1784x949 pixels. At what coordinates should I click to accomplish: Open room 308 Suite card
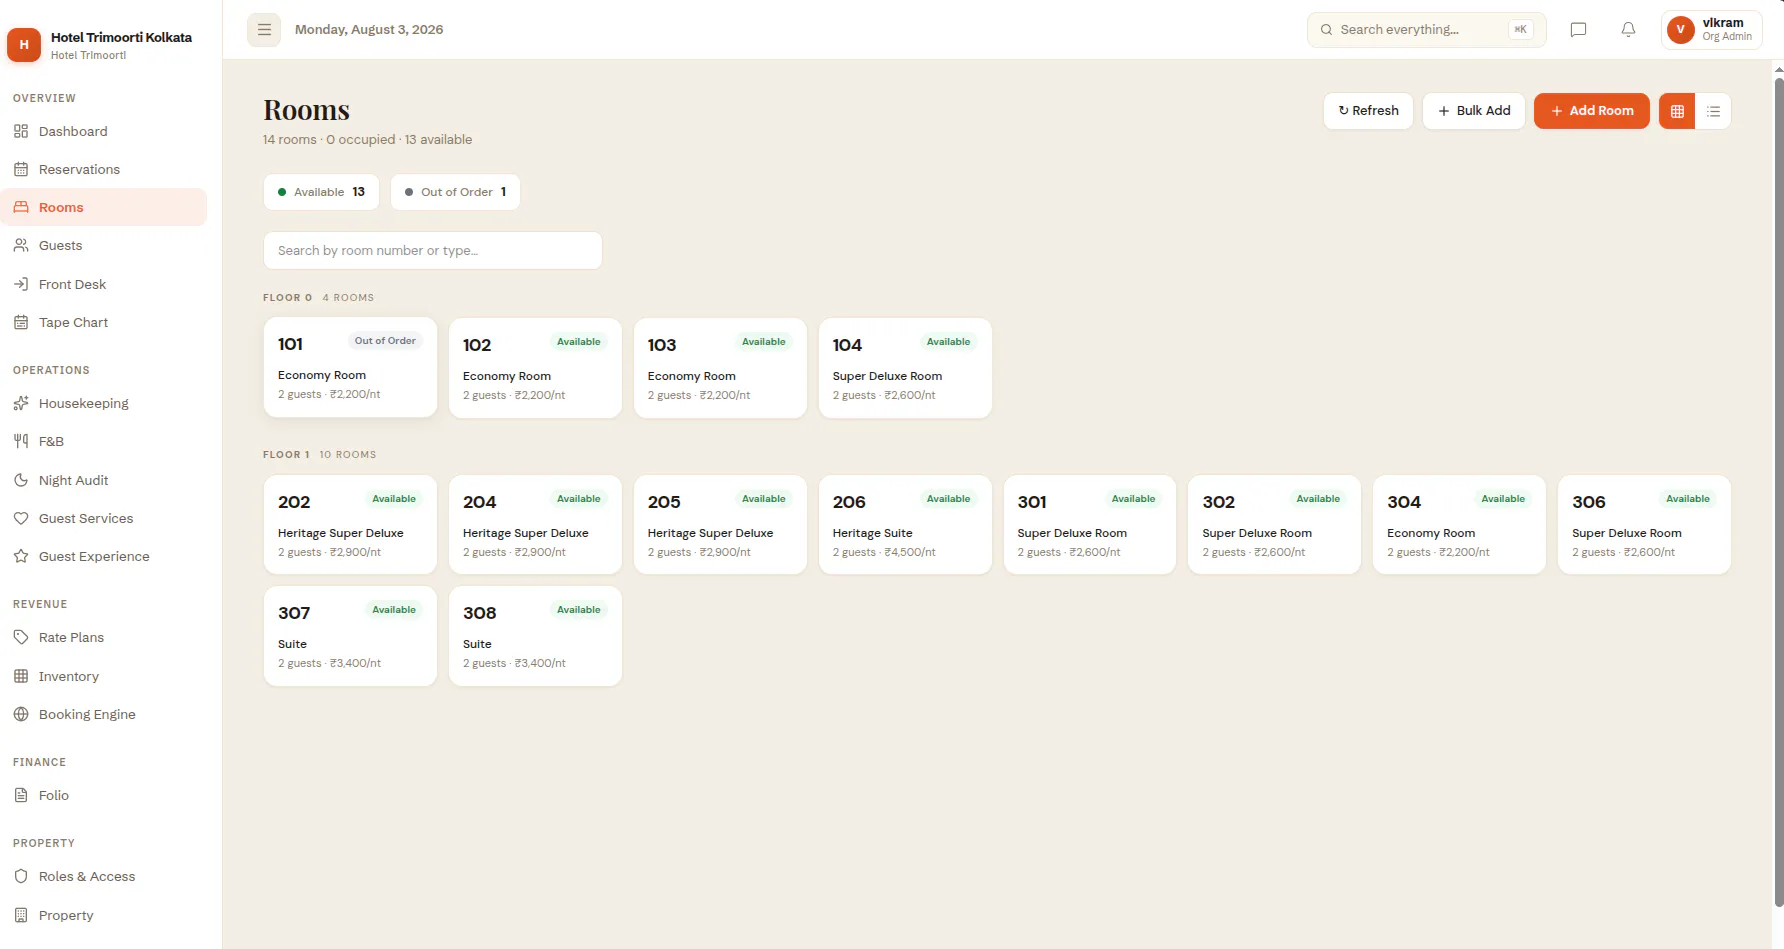(535, 636)
